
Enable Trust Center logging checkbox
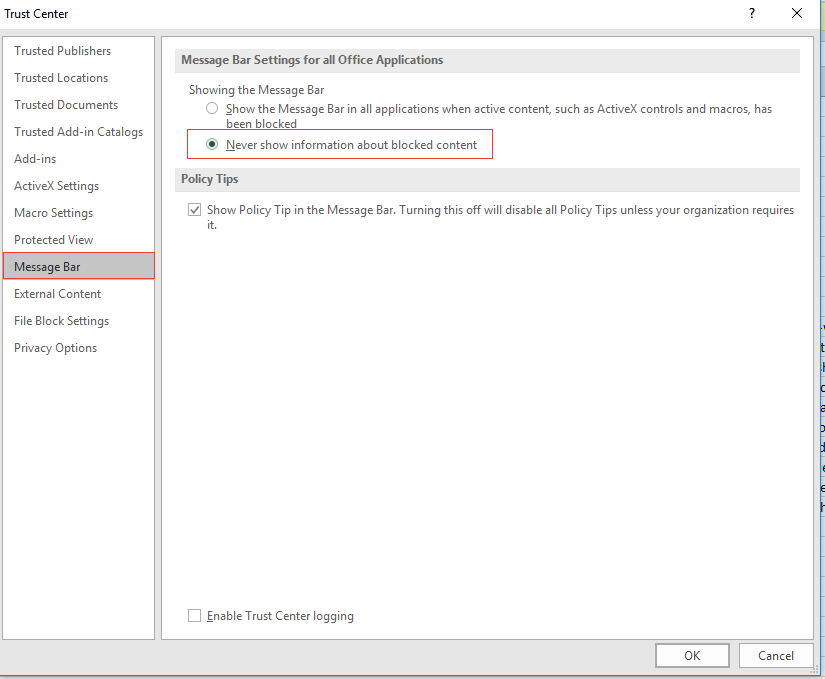[x=195, y=616]
